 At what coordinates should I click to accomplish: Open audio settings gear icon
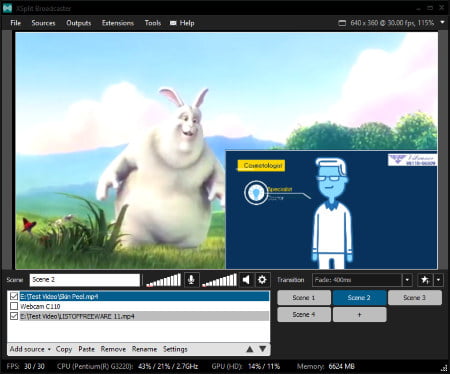point(262,280)
